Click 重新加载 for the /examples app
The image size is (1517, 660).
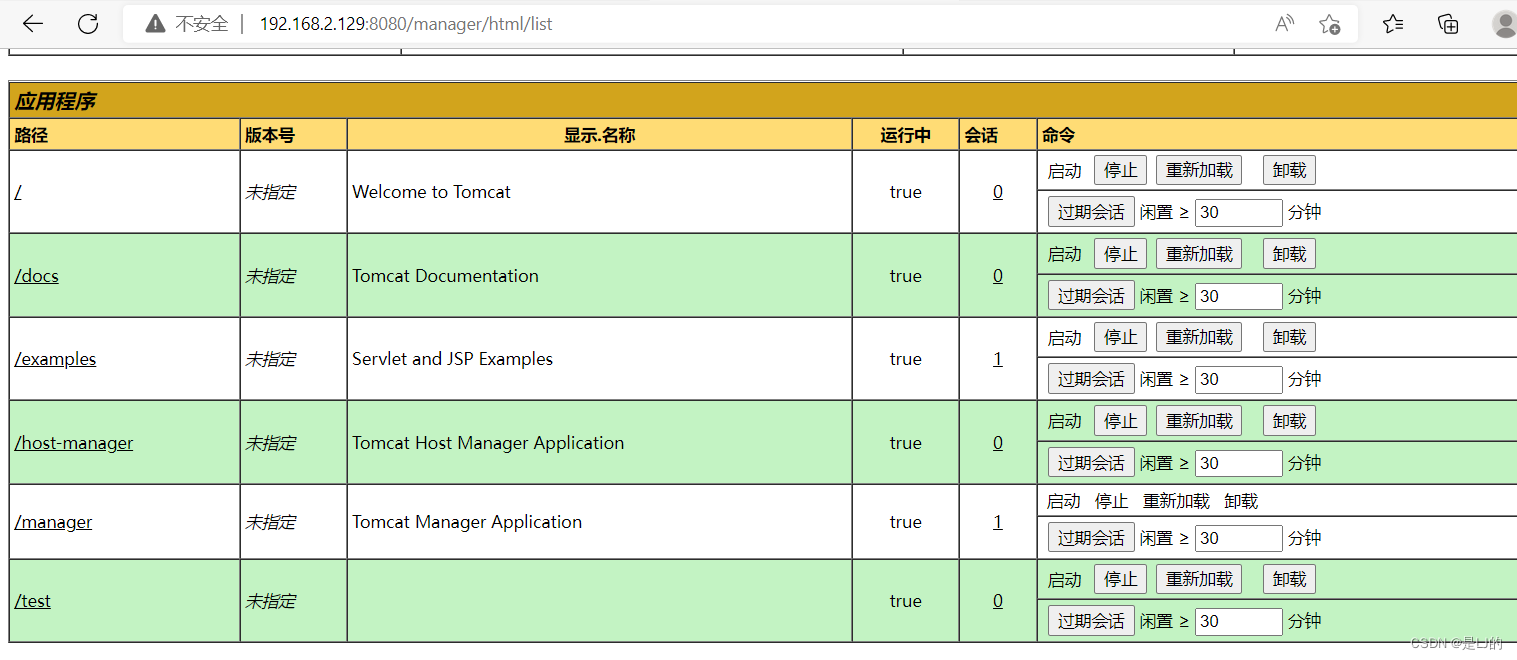pyautogui.click(x=1199, y=337)
